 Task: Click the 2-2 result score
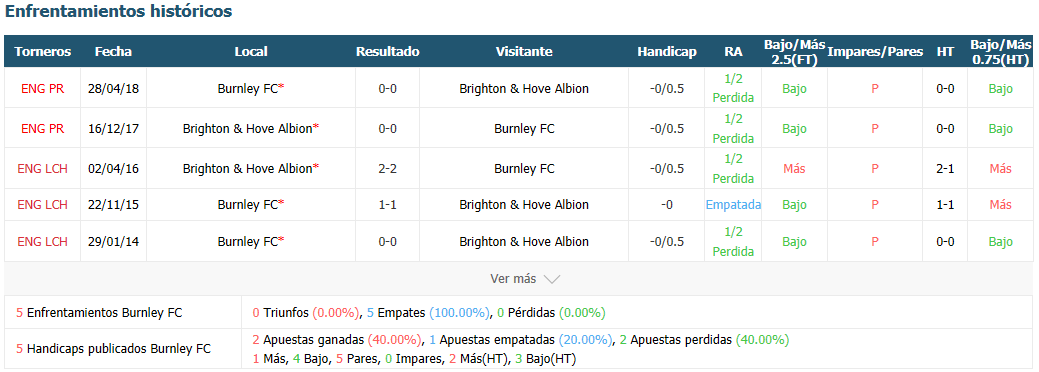(388, 168)
